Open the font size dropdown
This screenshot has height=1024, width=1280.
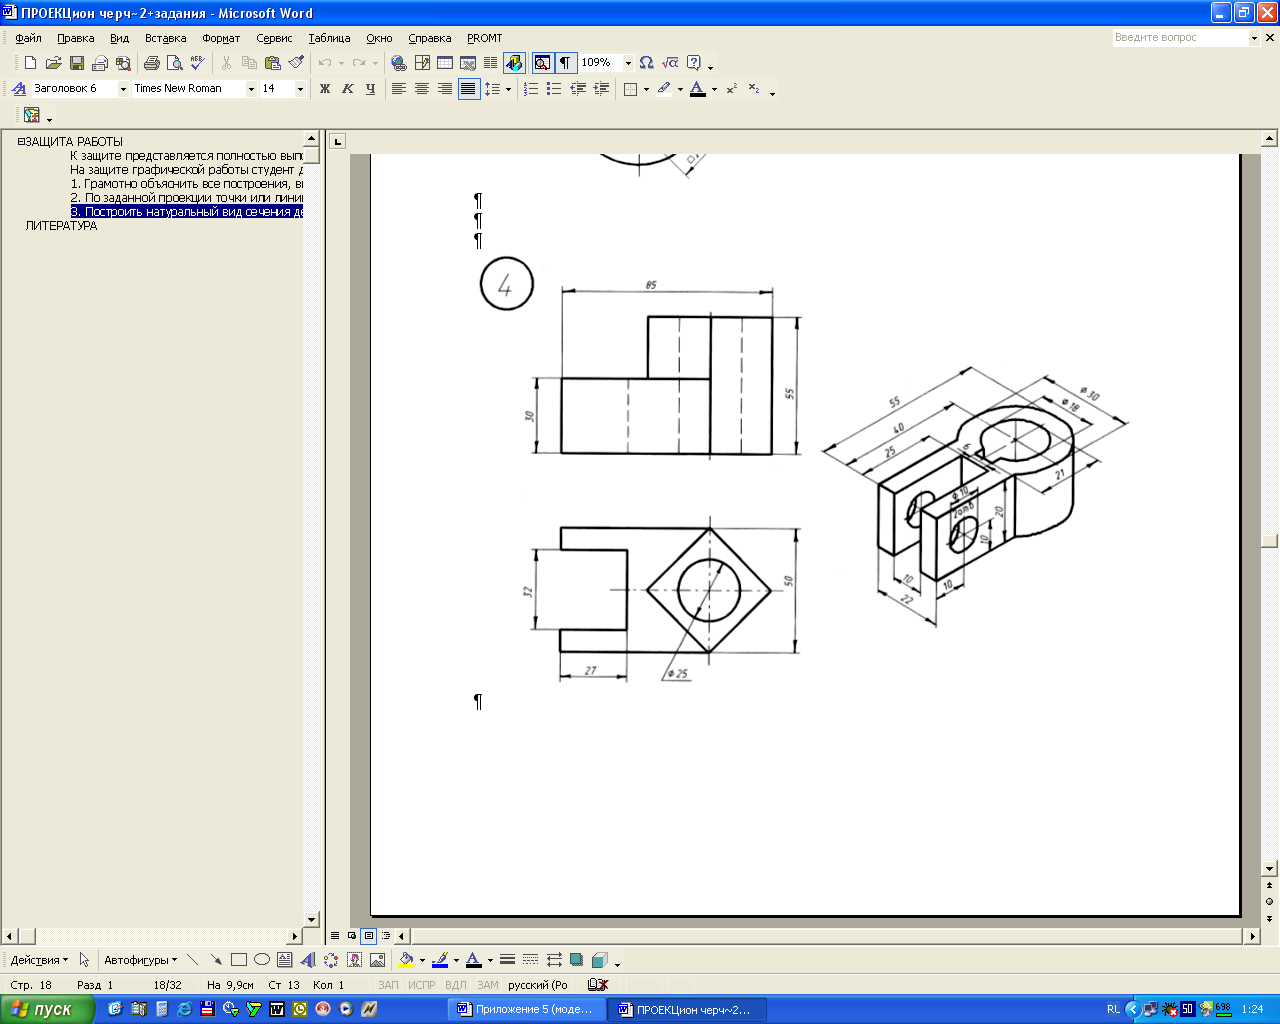299,89
